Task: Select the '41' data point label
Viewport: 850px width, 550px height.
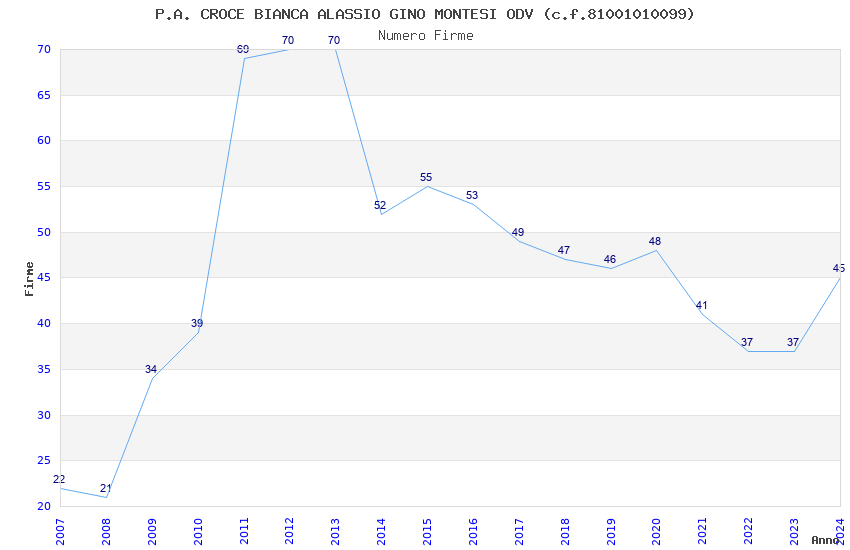Action: point(701,305)
